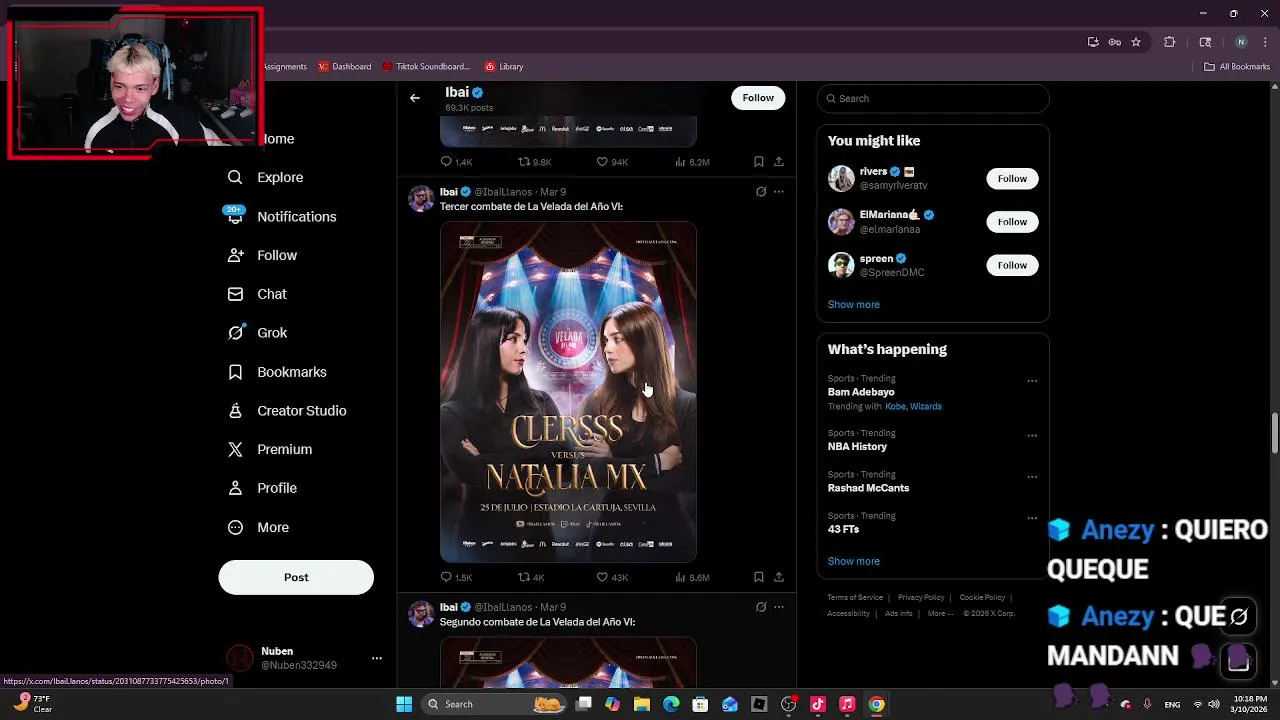Bookmark this tab with the star icon
This screenshot has height=720, width=1280.
(x=1136, y=42)
